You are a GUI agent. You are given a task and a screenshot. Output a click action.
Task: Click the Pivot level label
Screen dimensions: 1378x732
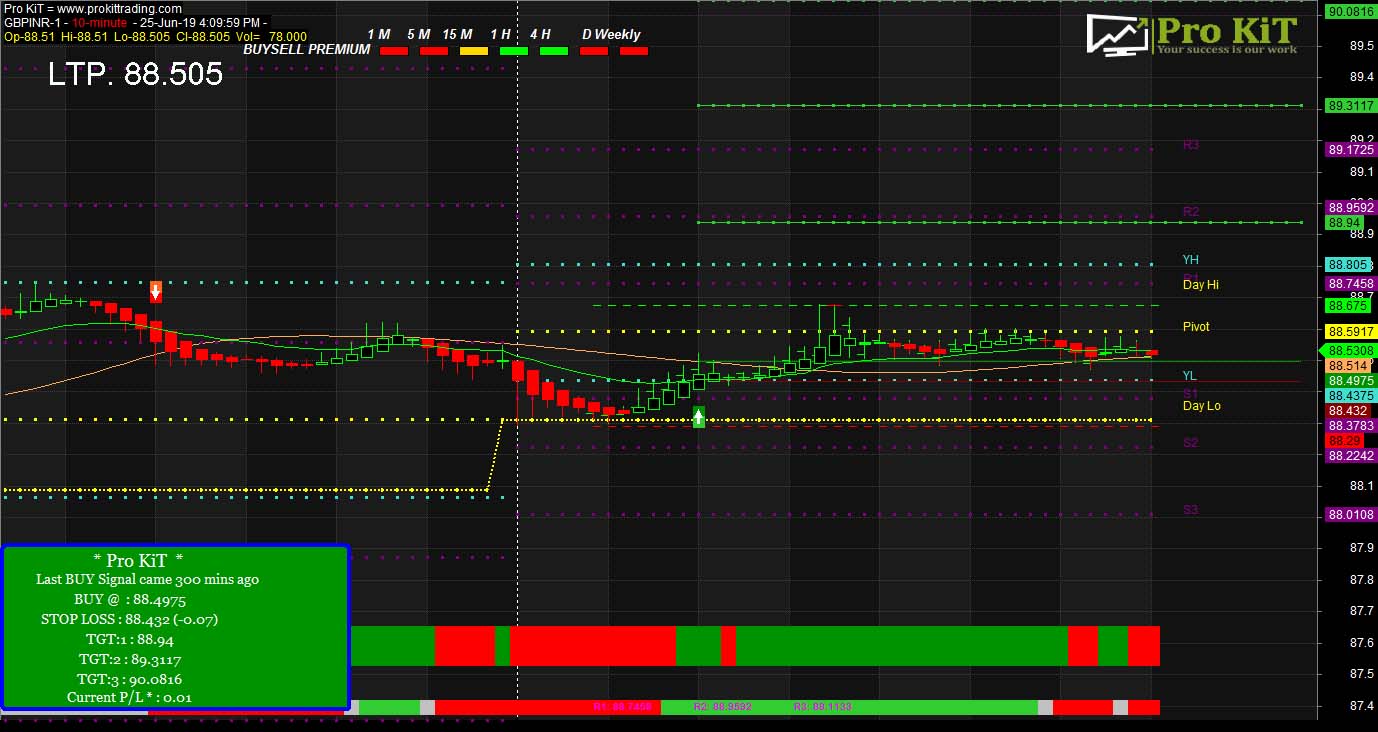1196,327
